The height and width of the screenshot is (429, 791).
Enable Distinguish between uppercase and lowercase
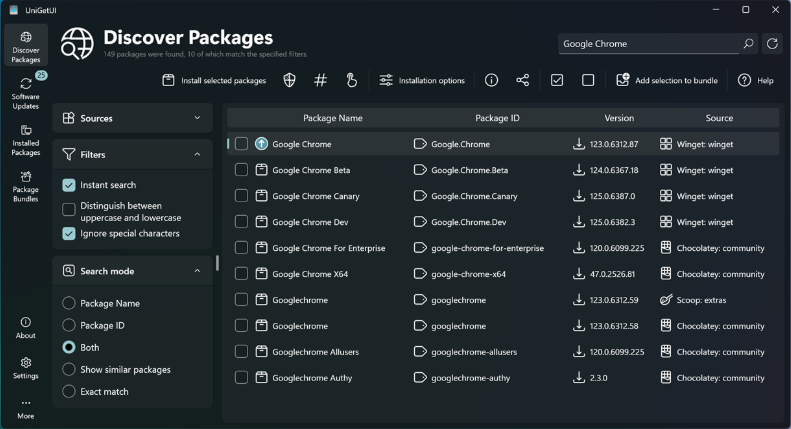tap(69, 209)
